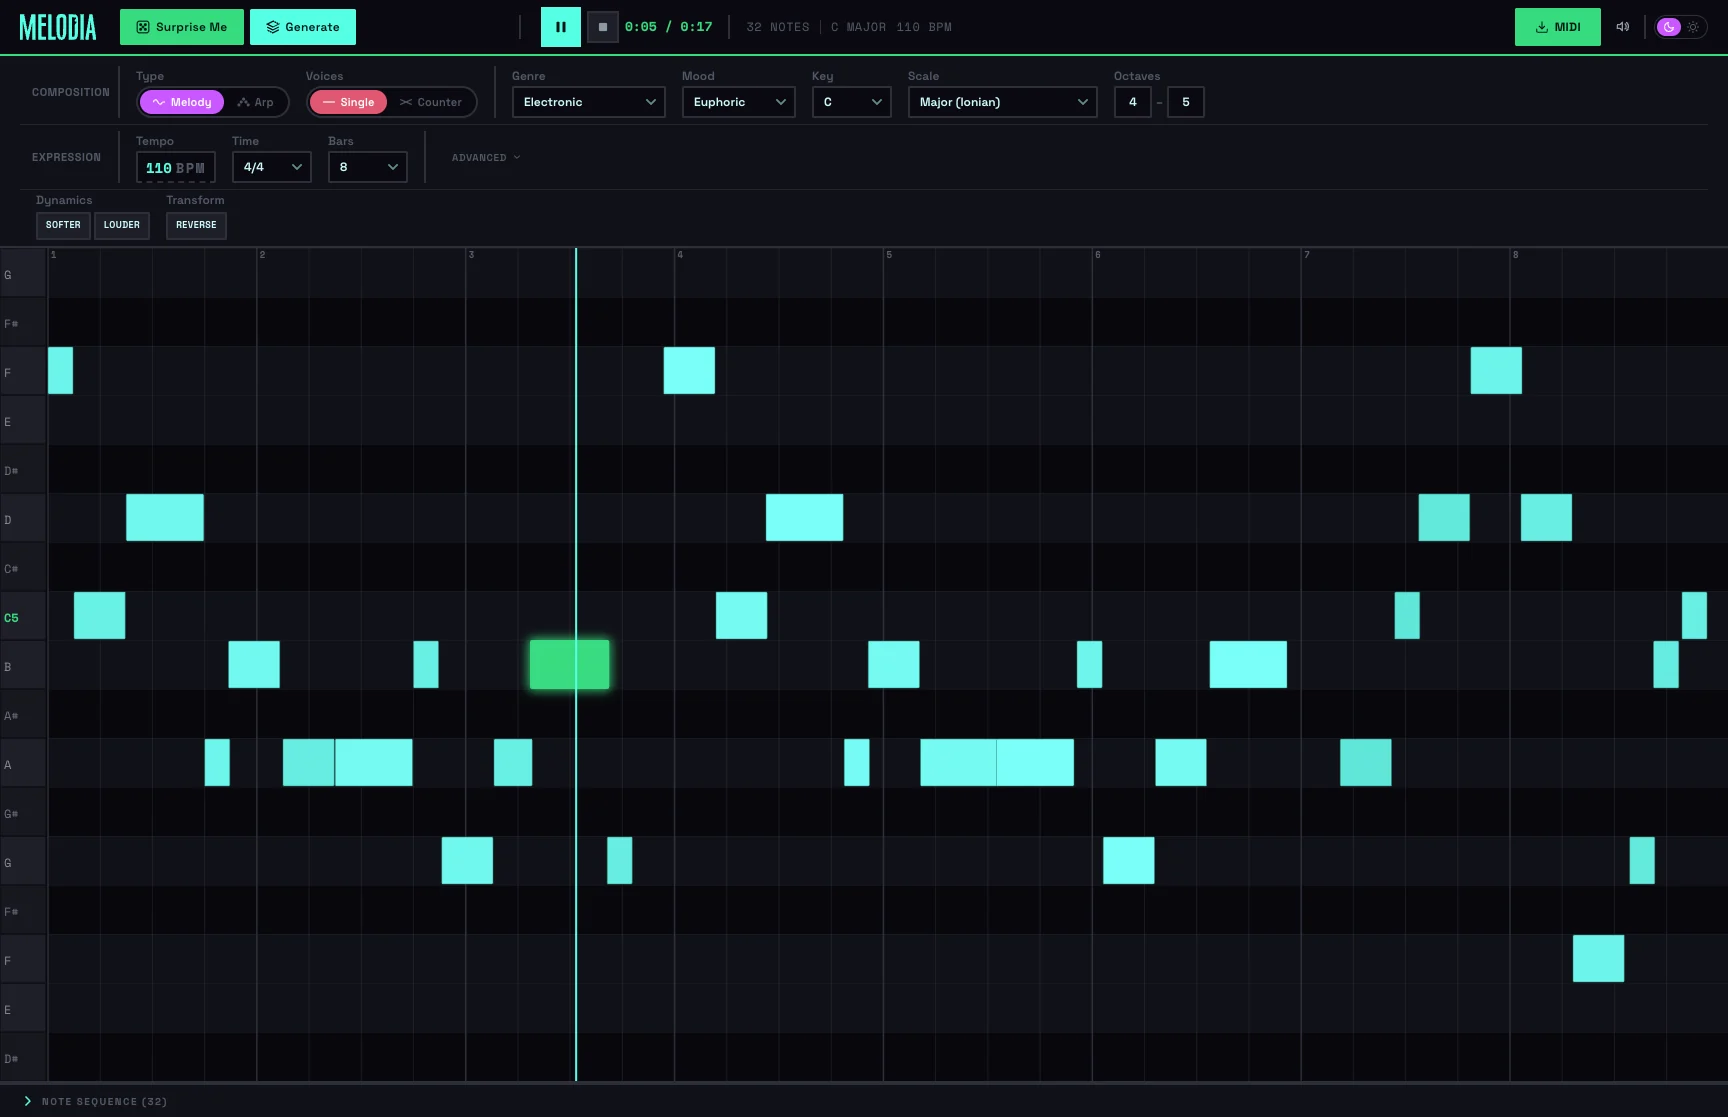Pause the melody playback
This screenshot has width=1728, height=1117.
coord(560,27)
